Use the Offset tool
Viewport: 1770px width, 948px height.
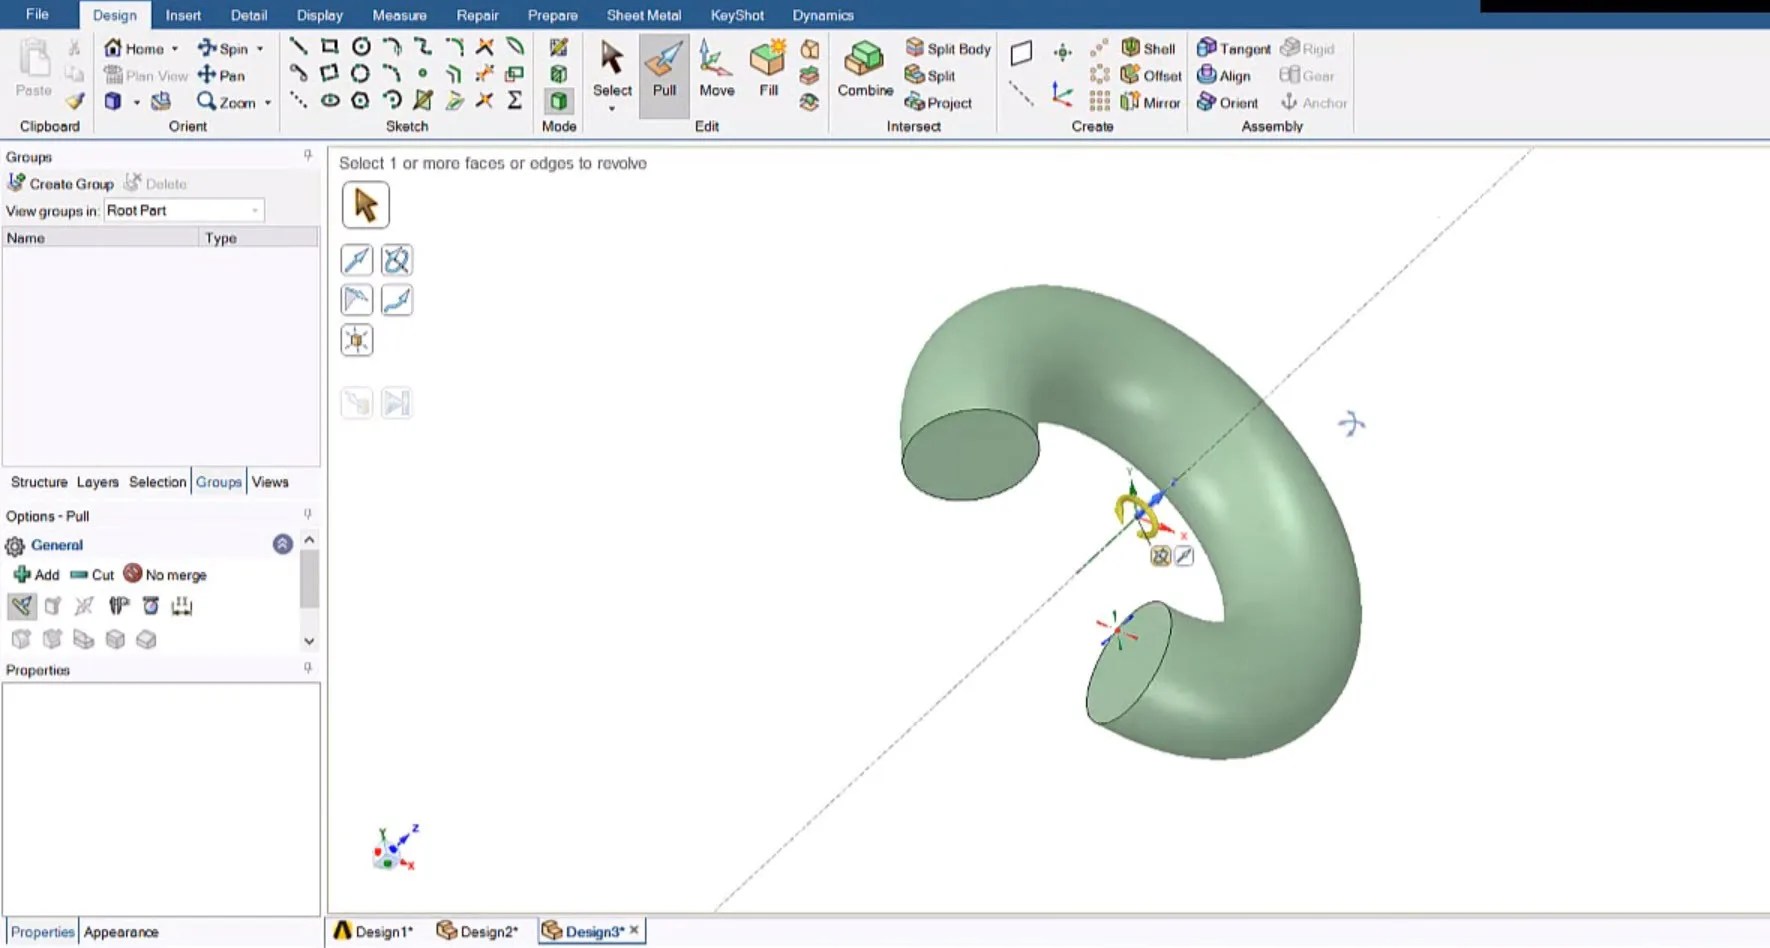pos(1151,75)
